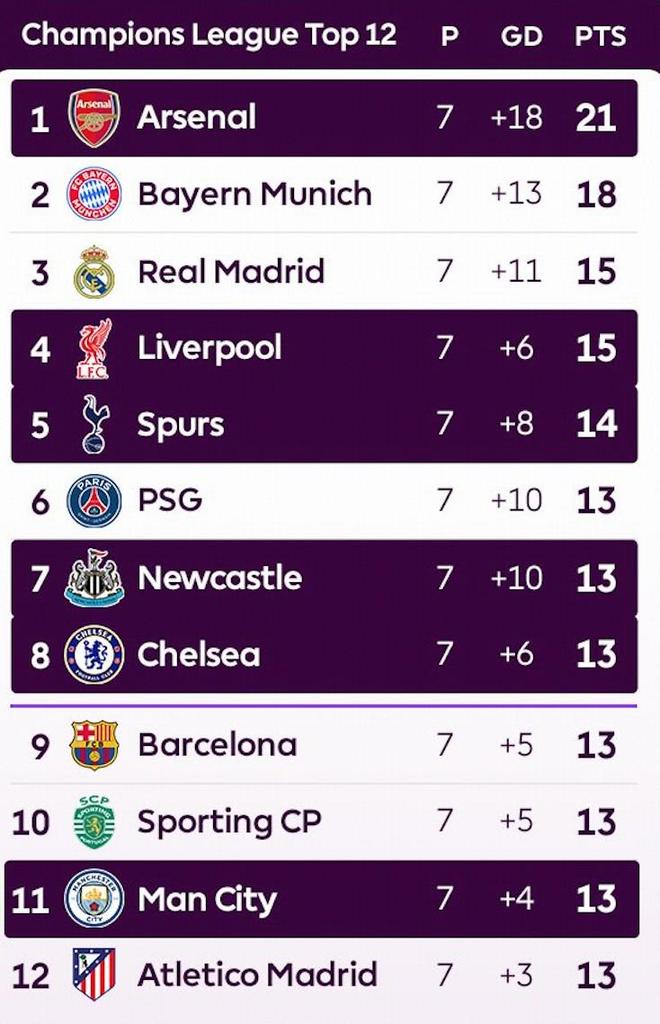The width and height of the screenshot is (660, 1024).
Task: Open the Bayern Munich team link
Action: click(x=255, y=194)
